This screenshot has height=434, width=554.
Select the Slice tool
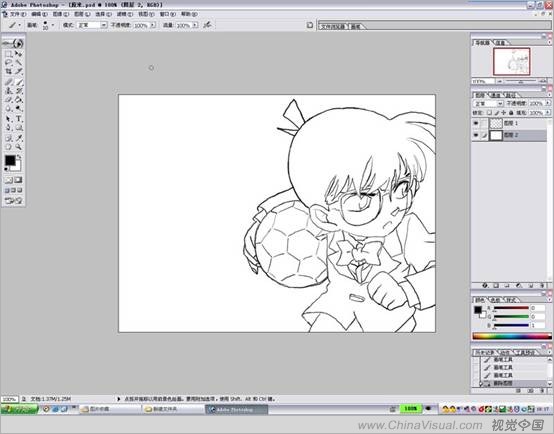pyautogui.click(x=18, y=71)
